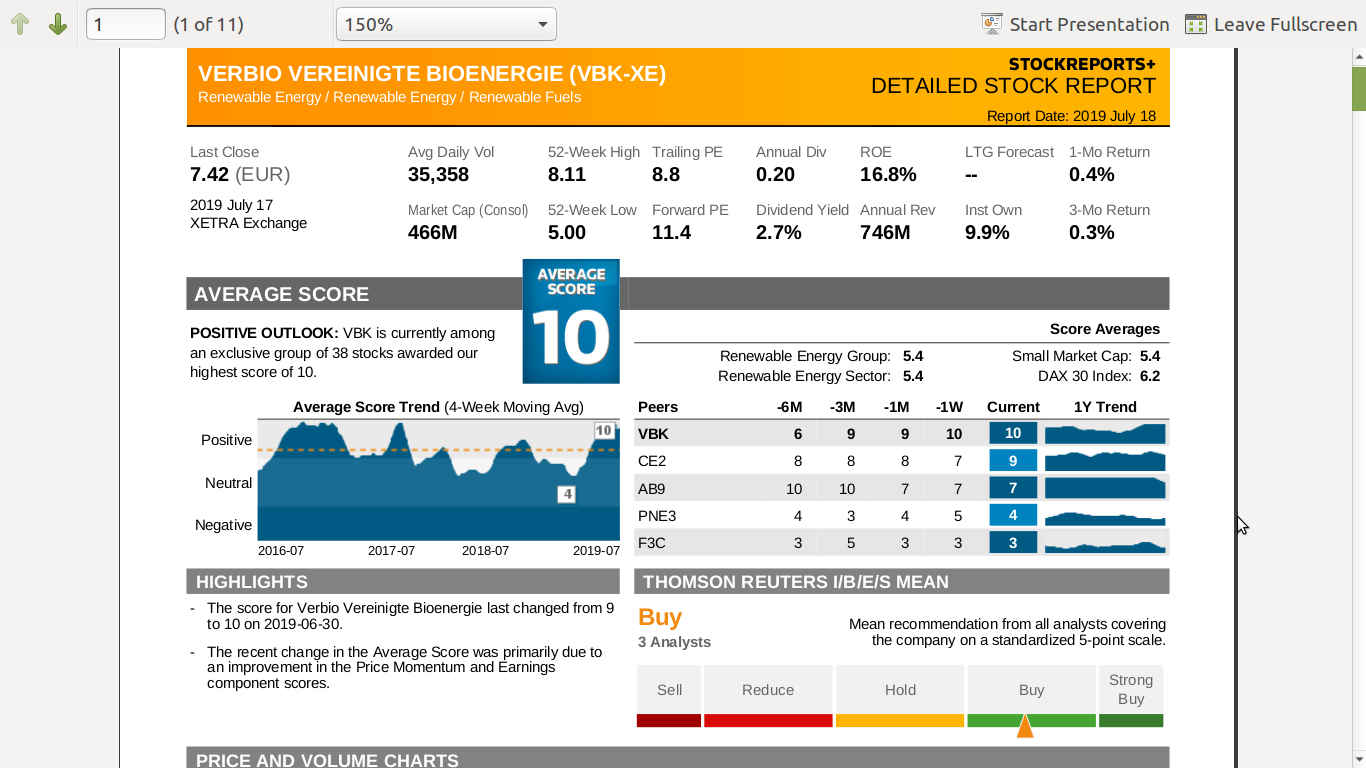Start Presentation mode
This screenshot has width=1366, height=768.
(1075, 24)
